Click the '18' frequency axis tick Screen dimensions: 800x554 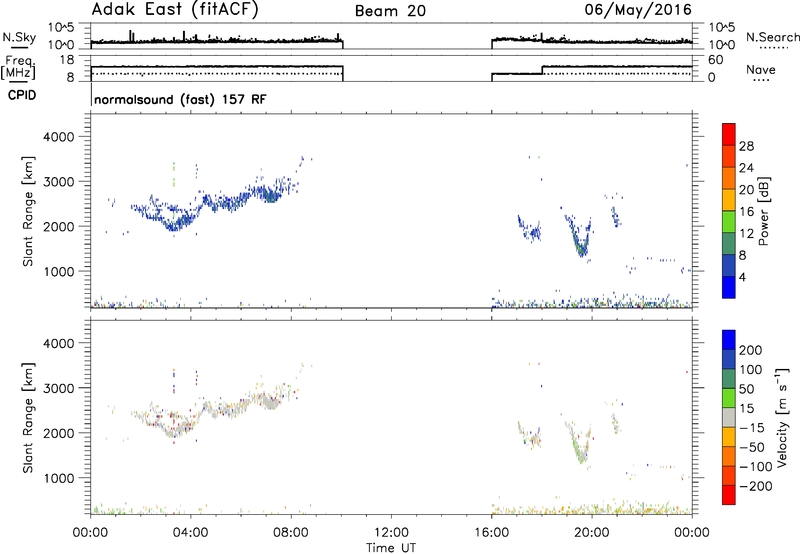pyautogui.click(x=67, y=60)
